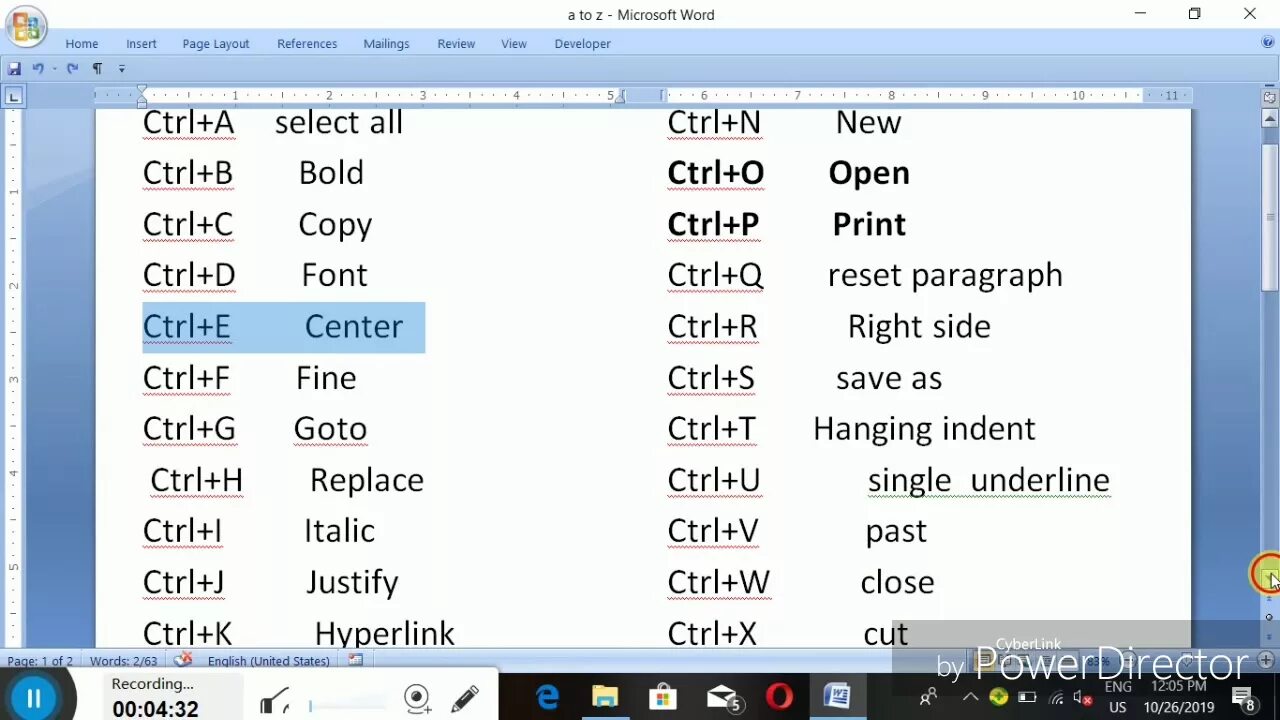Screen dimensions: 1280x720
Task: Select the recorder pencil annotation tool
Action: click(x=465, y=698)
